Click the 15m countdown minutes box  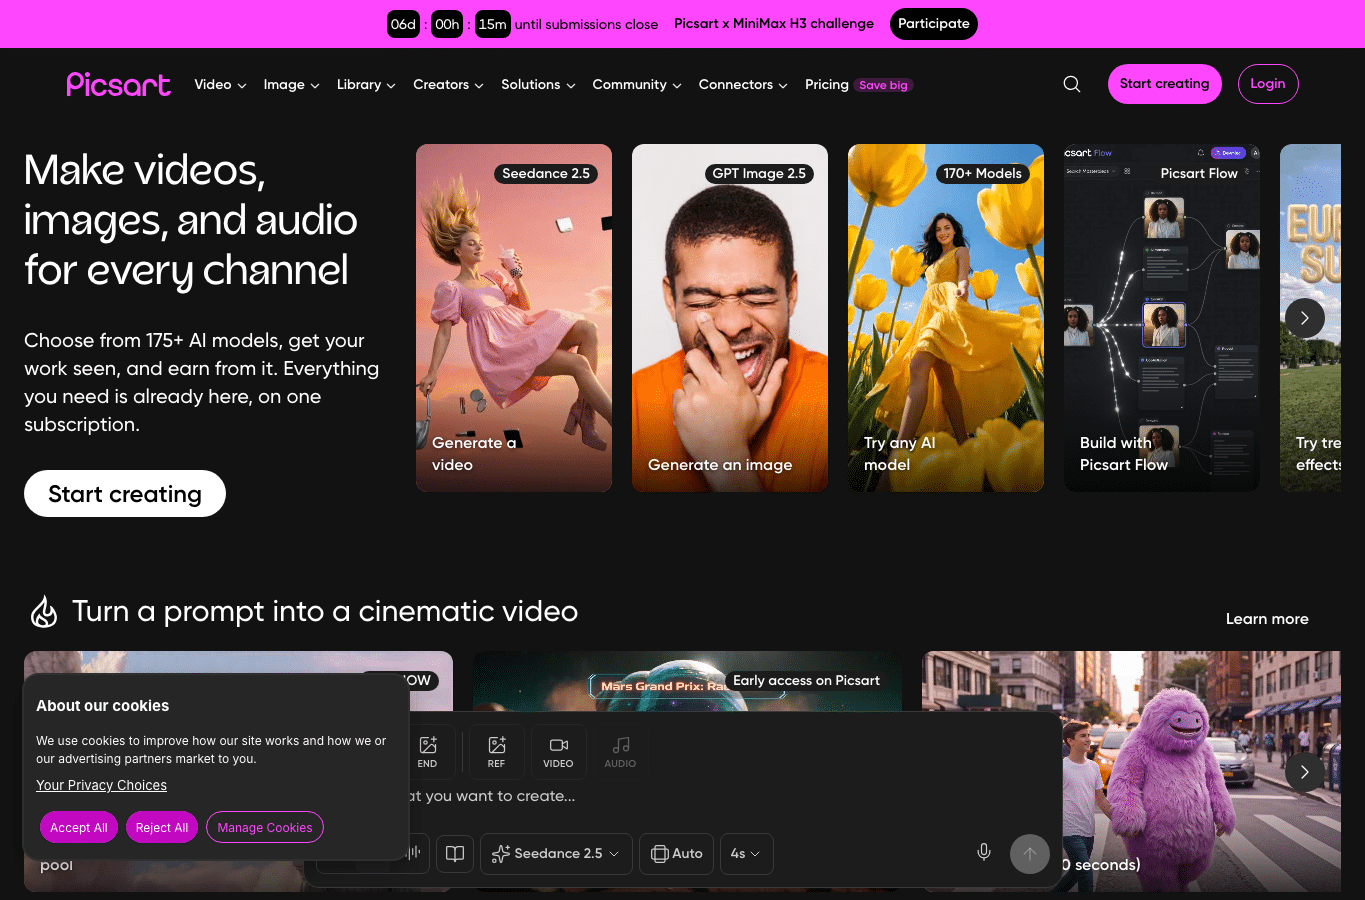(x=492, y=24)
